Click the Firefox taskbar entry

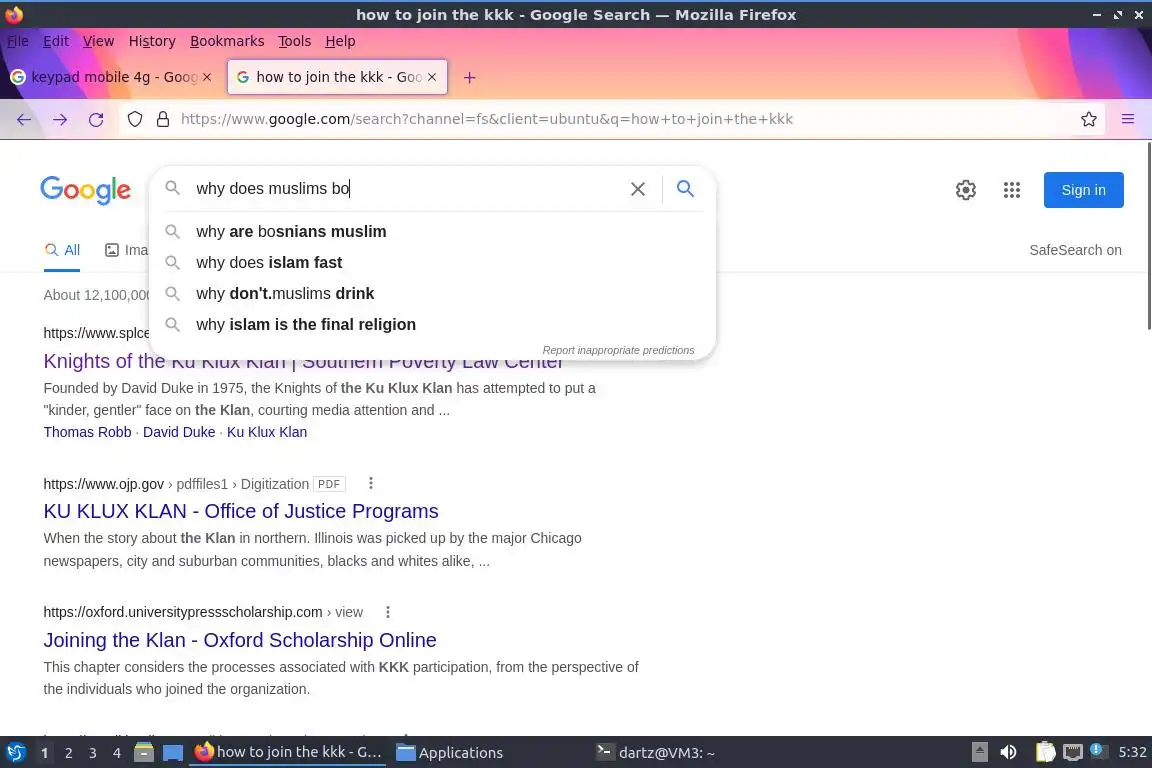pyautogui.click(x=288, y=752)
